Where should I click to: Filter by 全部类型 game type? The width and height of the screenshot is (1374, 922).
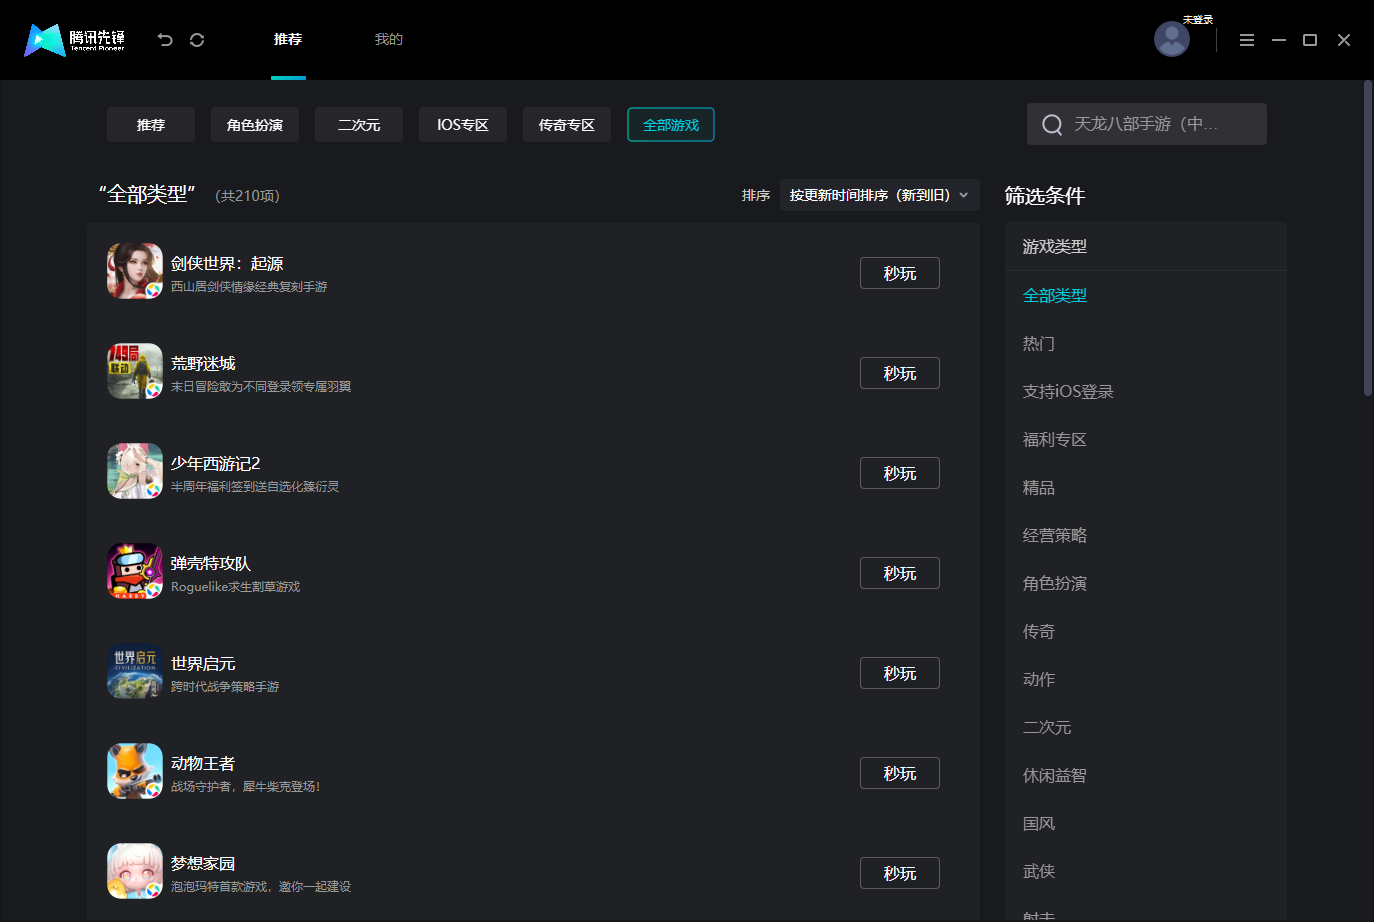(1055, 295)
